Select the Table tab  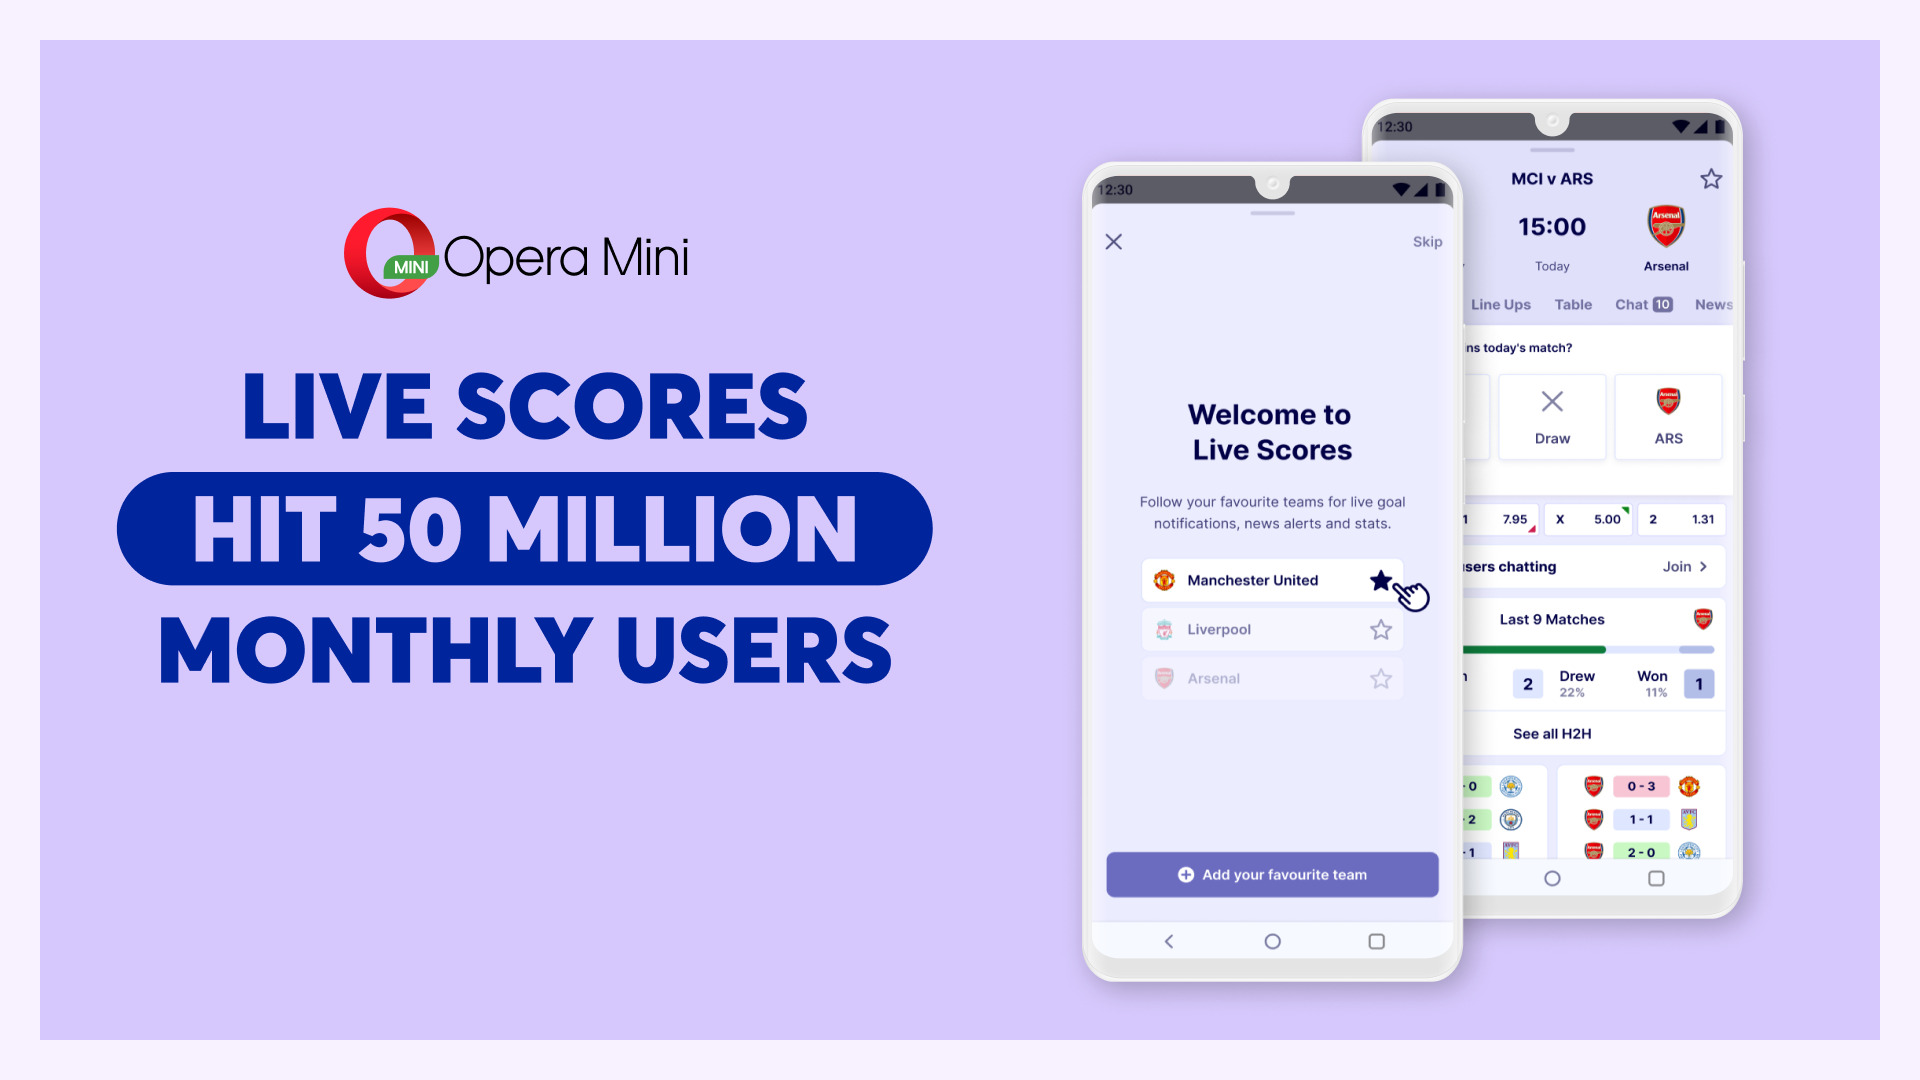point(1571,303)
